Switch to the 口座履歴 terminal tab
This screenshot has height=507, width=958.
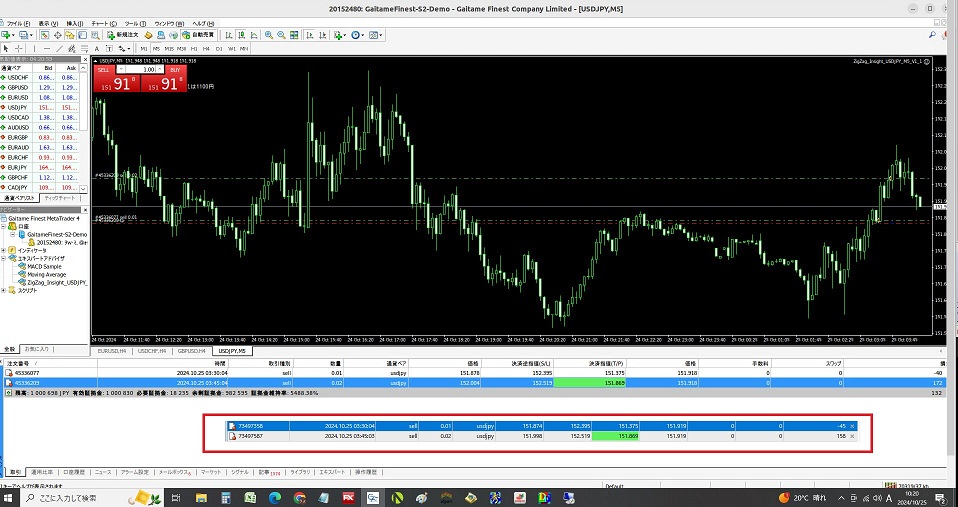[75, 471]
